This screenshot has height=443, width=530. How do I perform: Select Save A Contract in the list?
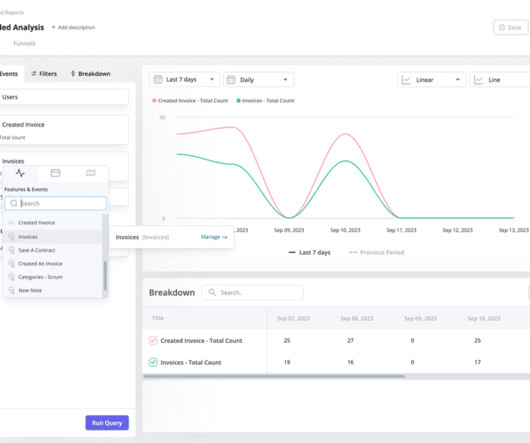[x=52, y=250]
